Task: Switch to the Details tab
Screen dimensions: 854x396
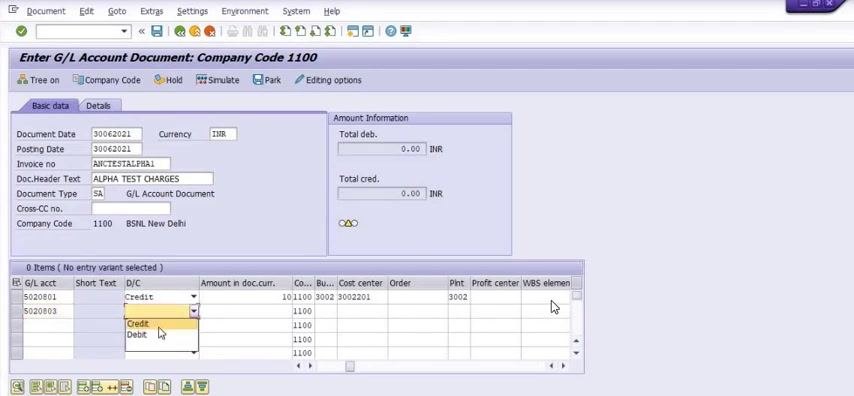Action: (99, 106)
